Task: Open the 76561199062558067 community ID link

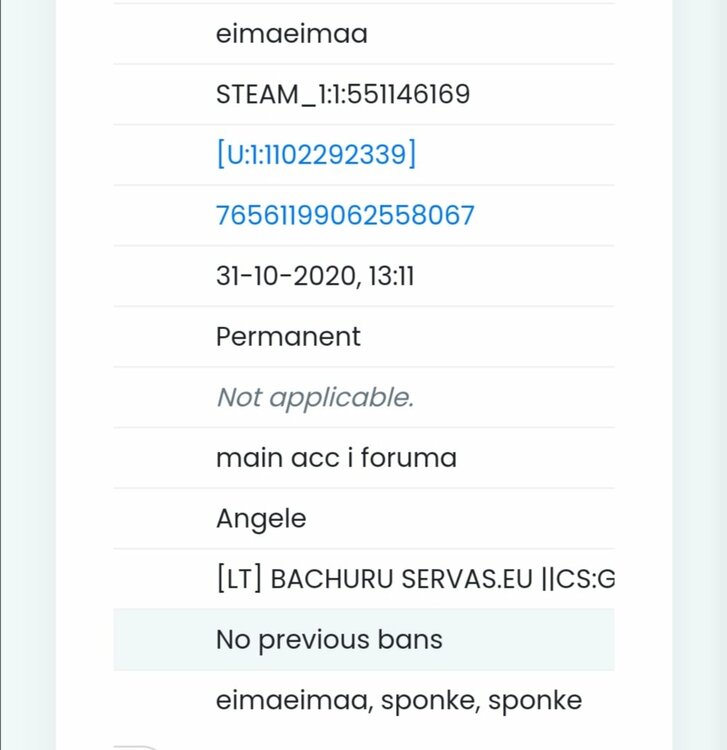Action: [x=345, y=216]
